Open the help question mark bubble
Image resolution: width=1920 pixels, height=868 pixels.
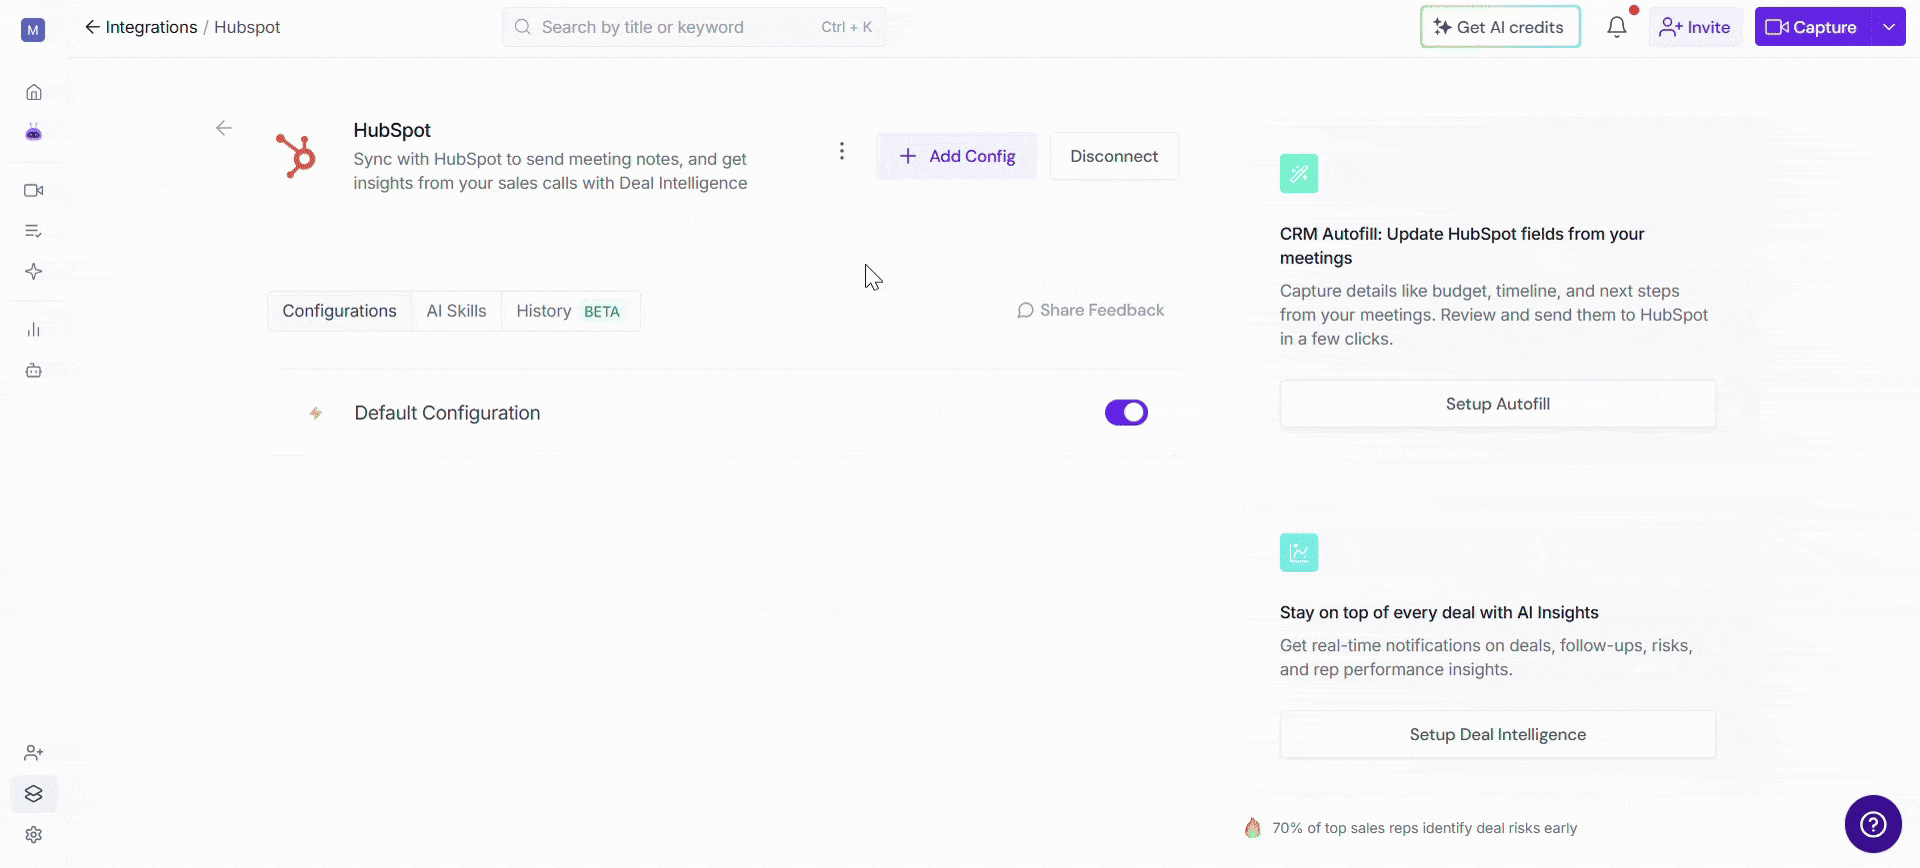[1873, 824]
